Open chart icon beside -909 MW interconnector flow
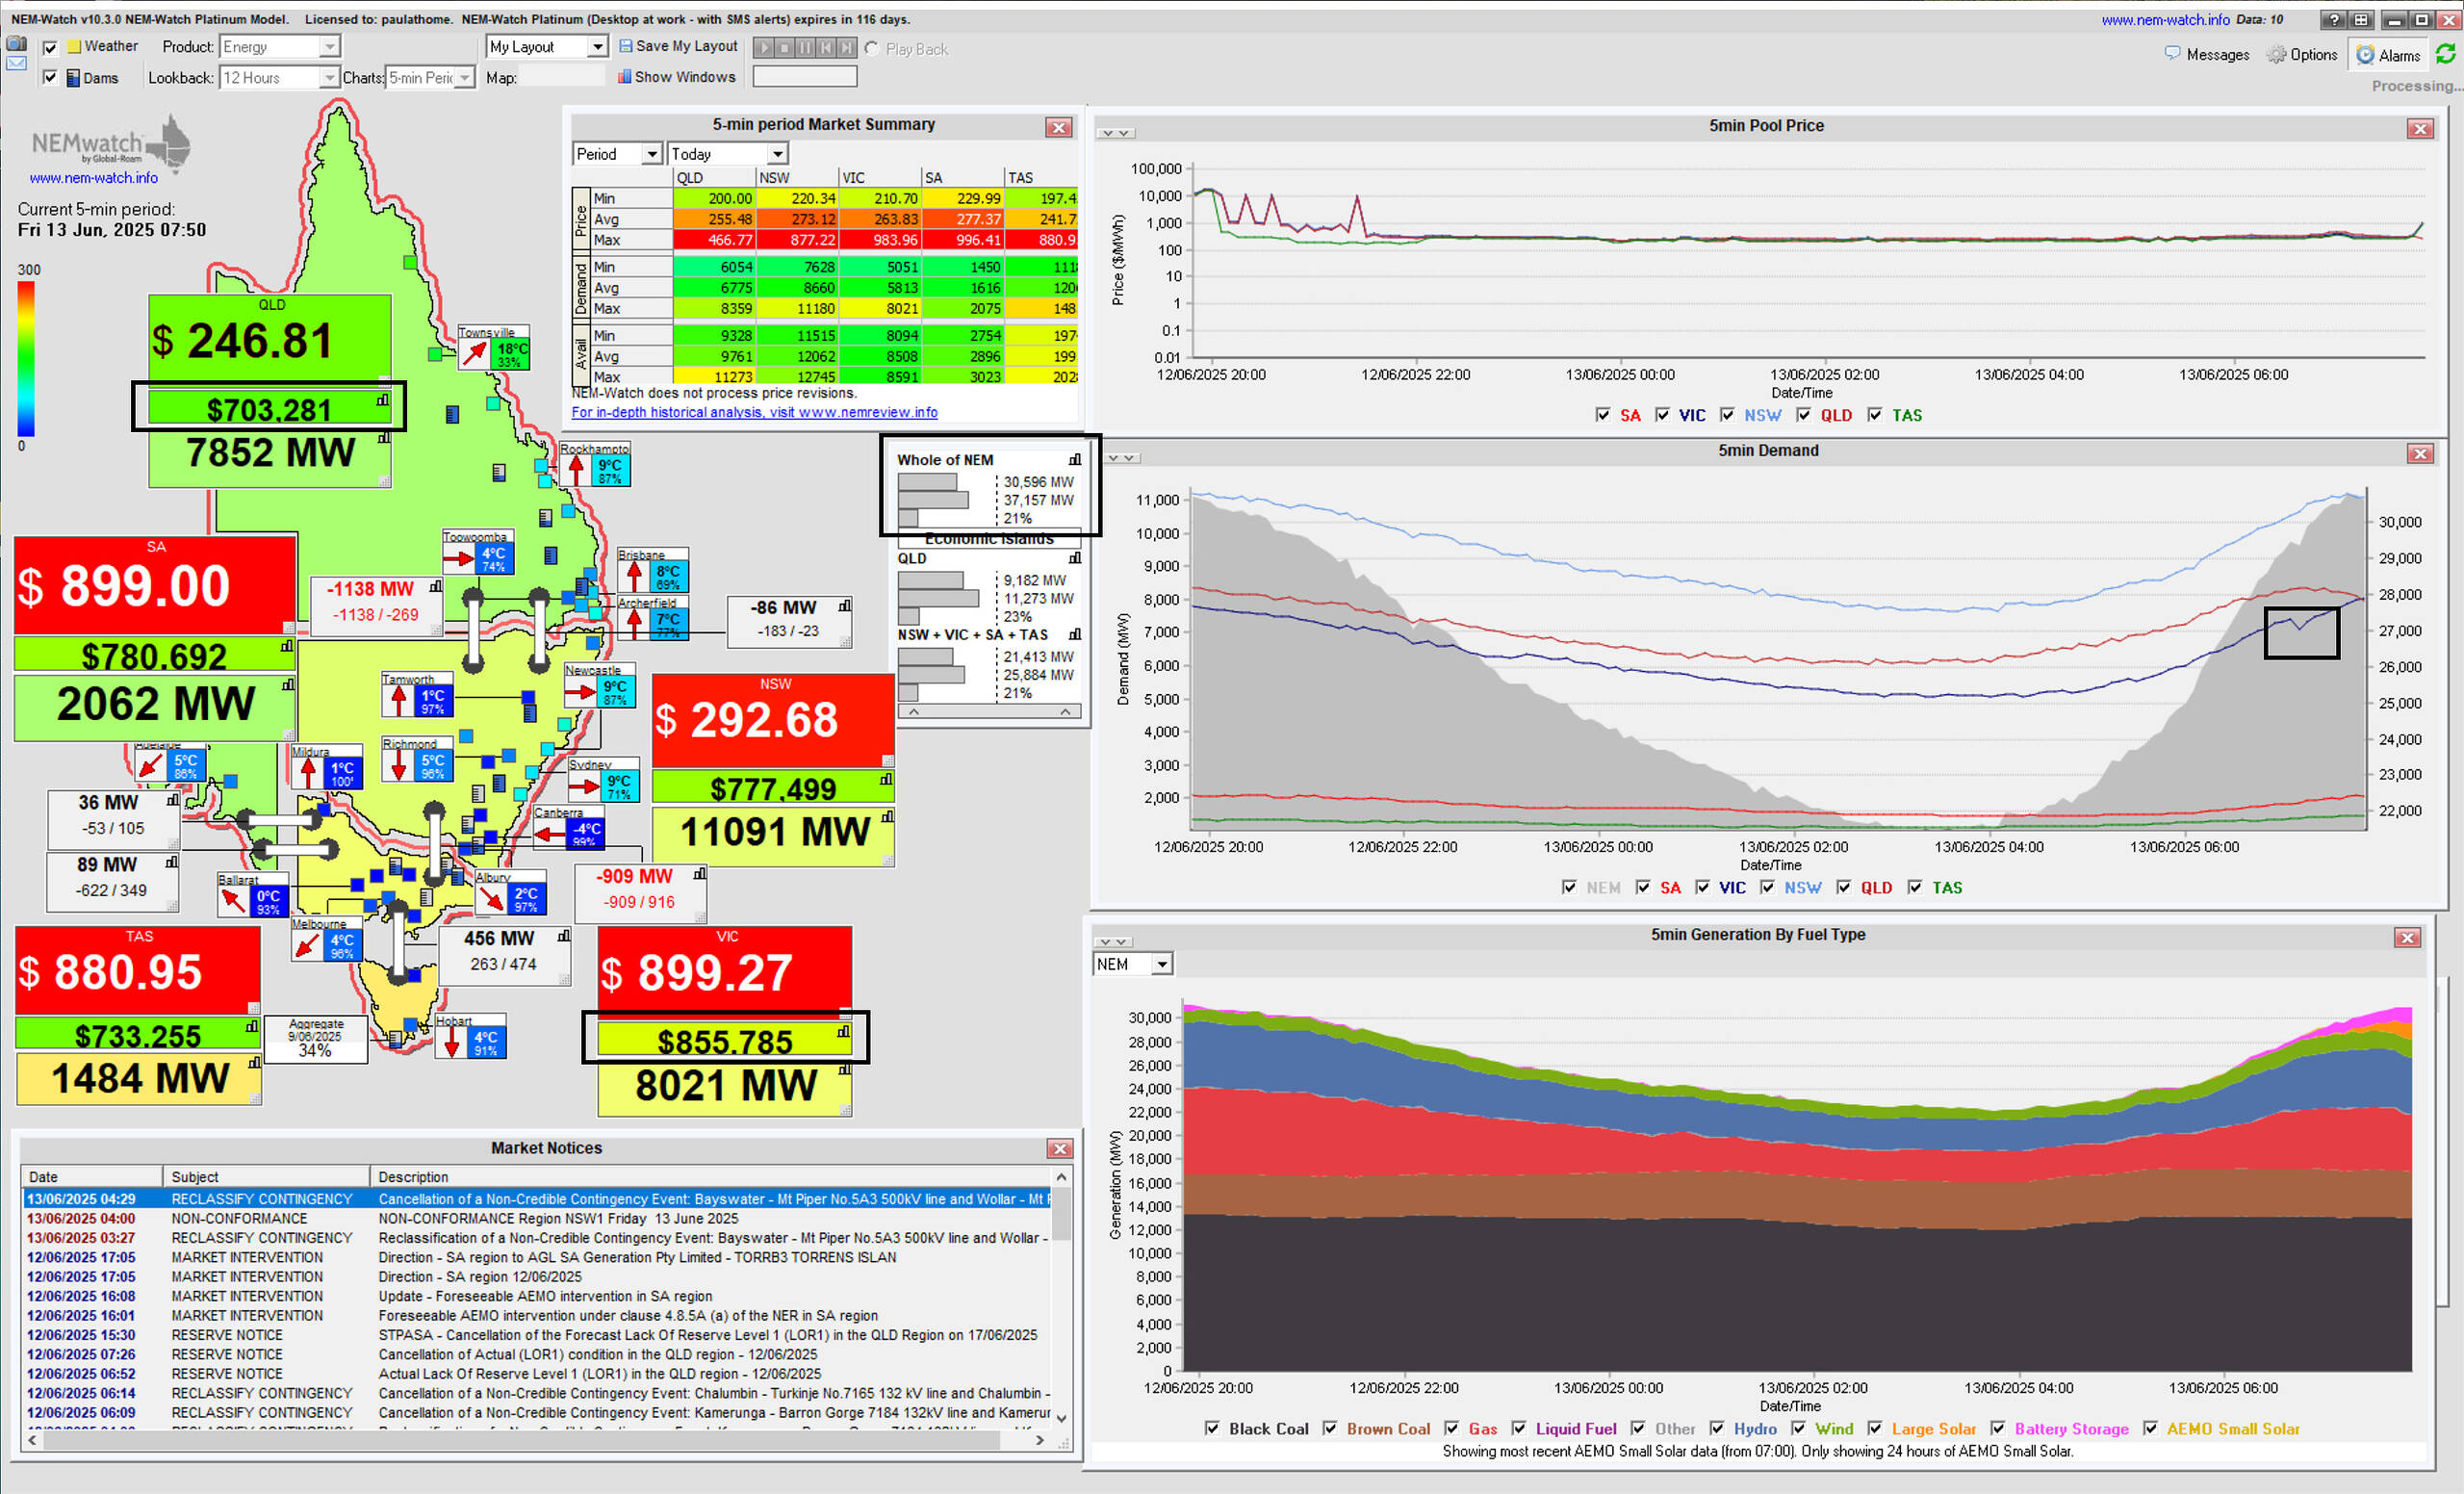 700,874
